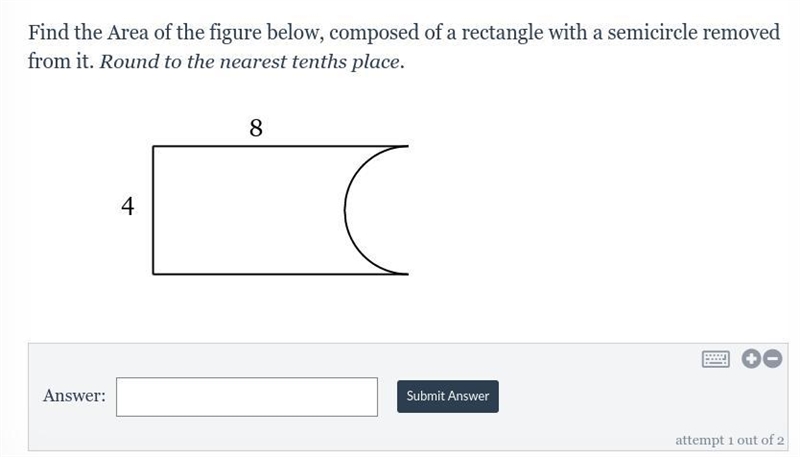Select the number 4 label beside the rectangle
The image size is (800, 457).
point(128,207)
